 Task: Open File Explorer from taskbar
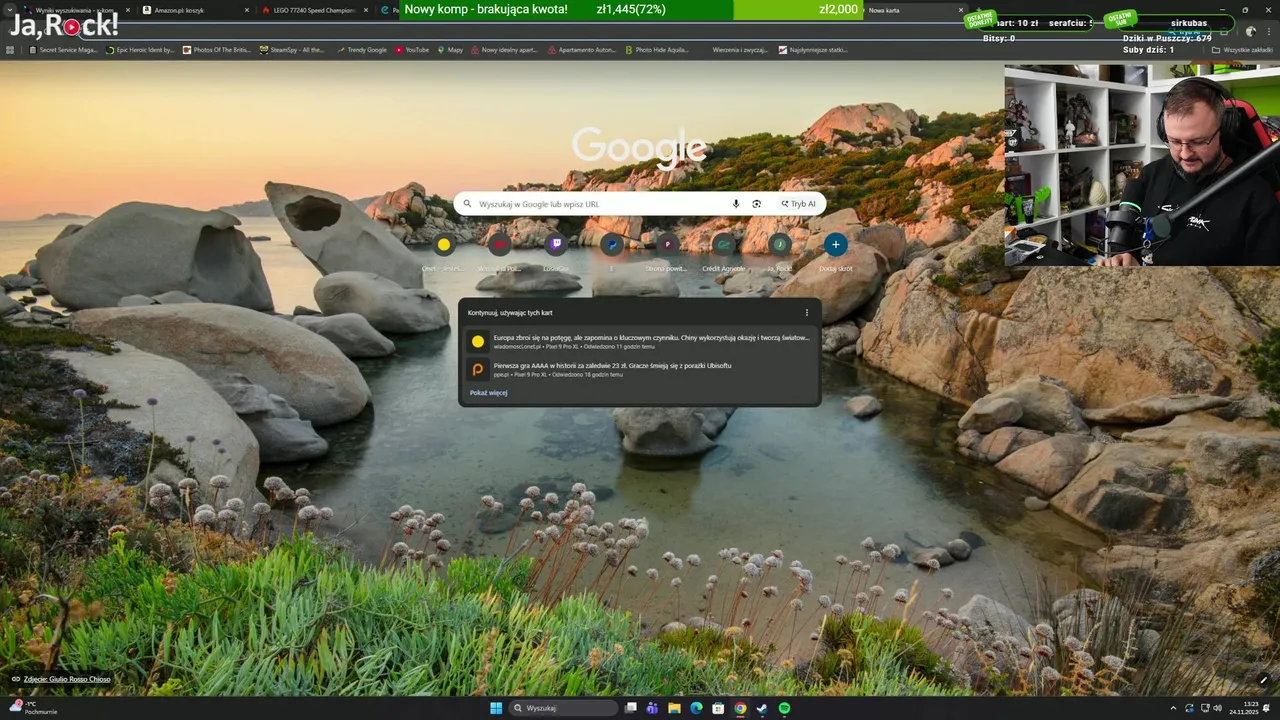coord(675,708)
